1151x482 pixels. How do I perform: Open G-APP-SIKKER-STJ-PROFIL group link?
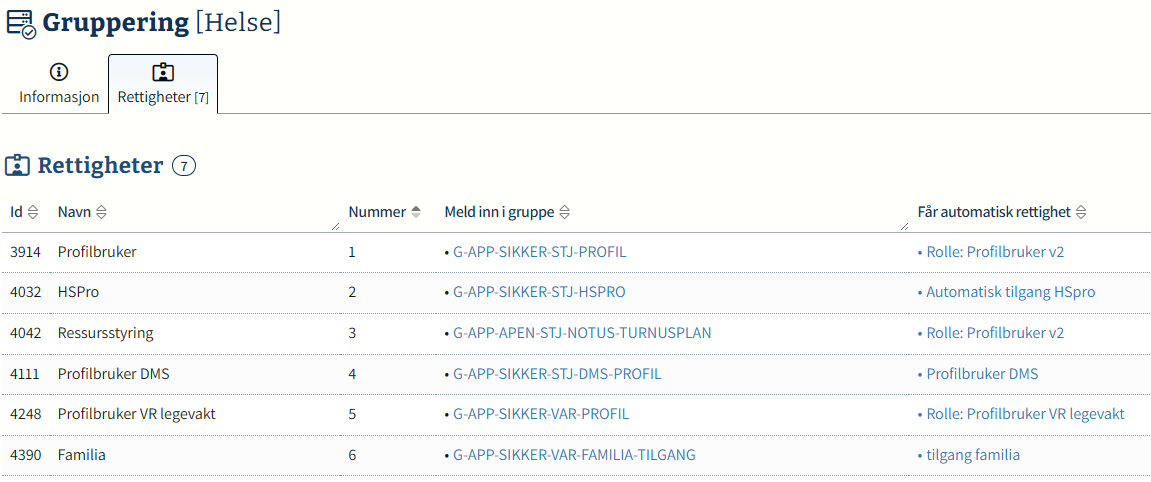pos(539,252)
